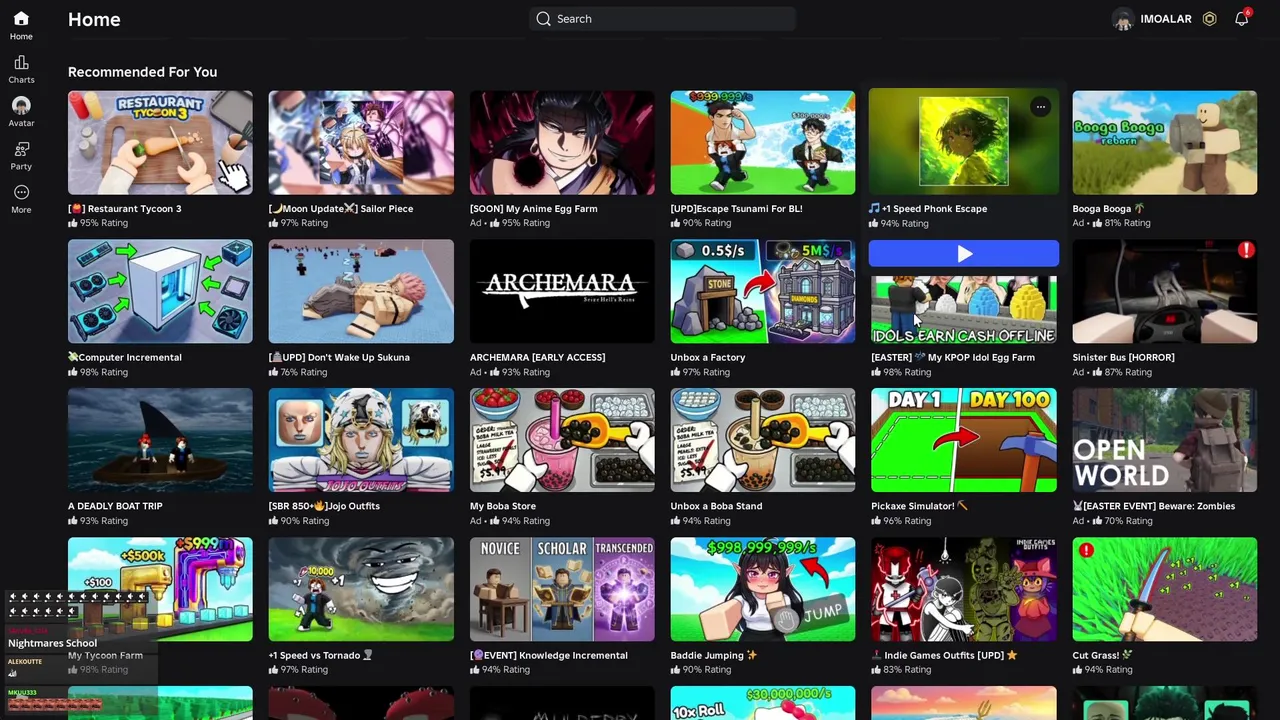This screenshot has width=1280, height=720.
Task: Open Unbox a Factory thumbnail
Action: tap(763, 292)
